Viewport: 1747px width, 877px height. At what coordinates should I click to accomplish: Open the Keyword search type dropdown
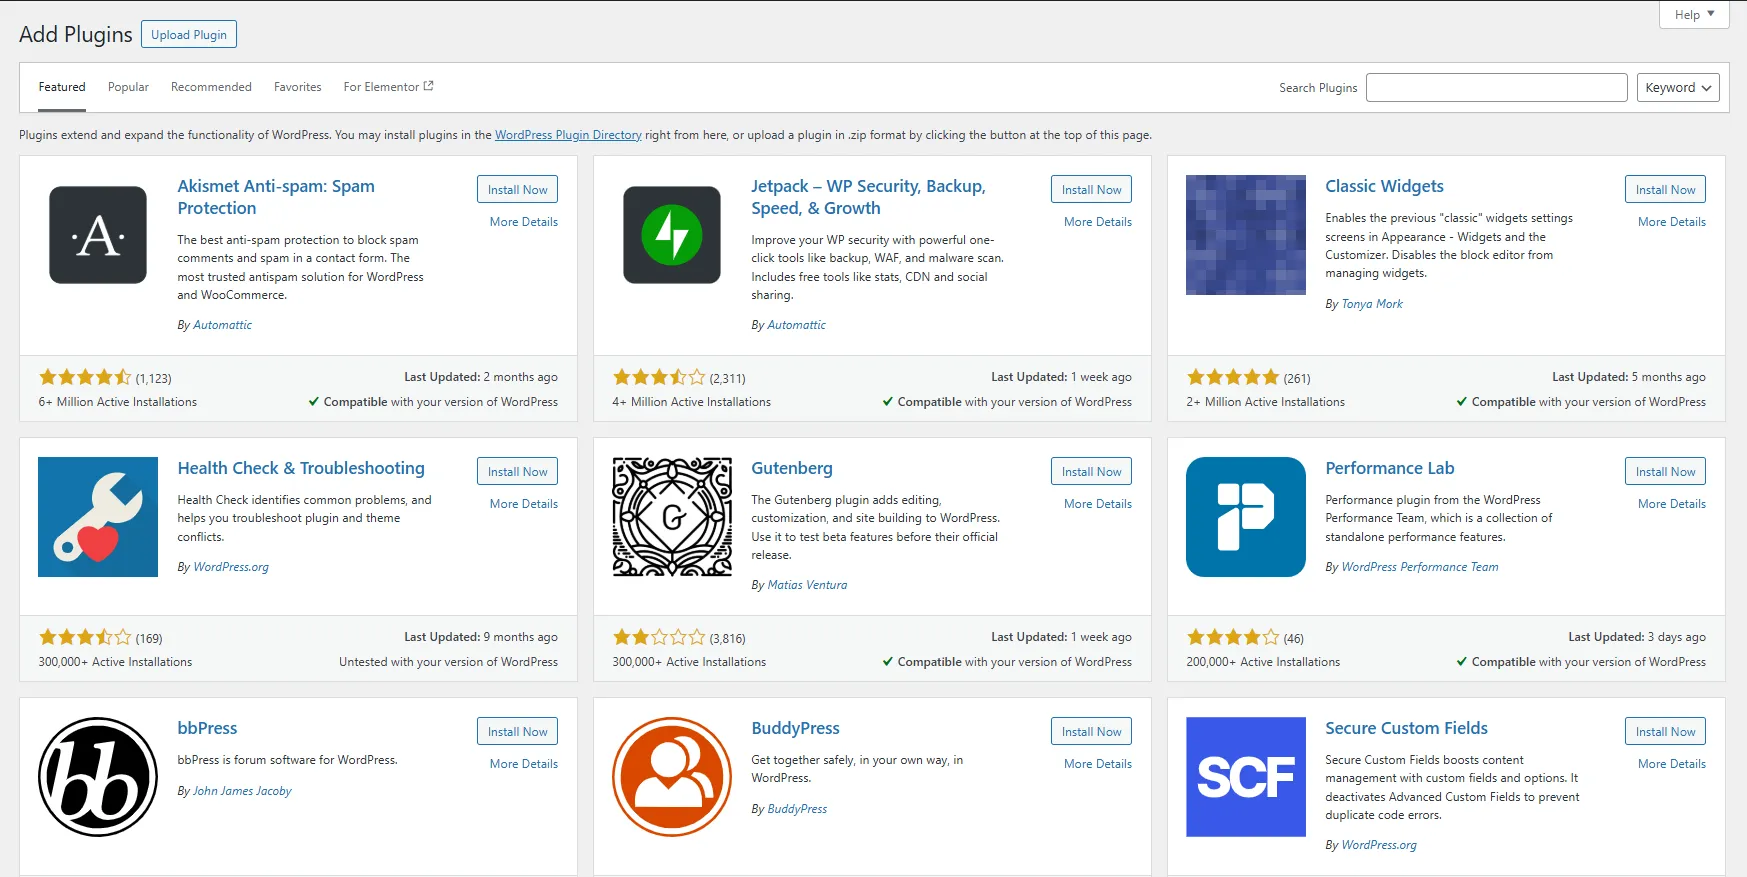click(x=1678, y=88)
